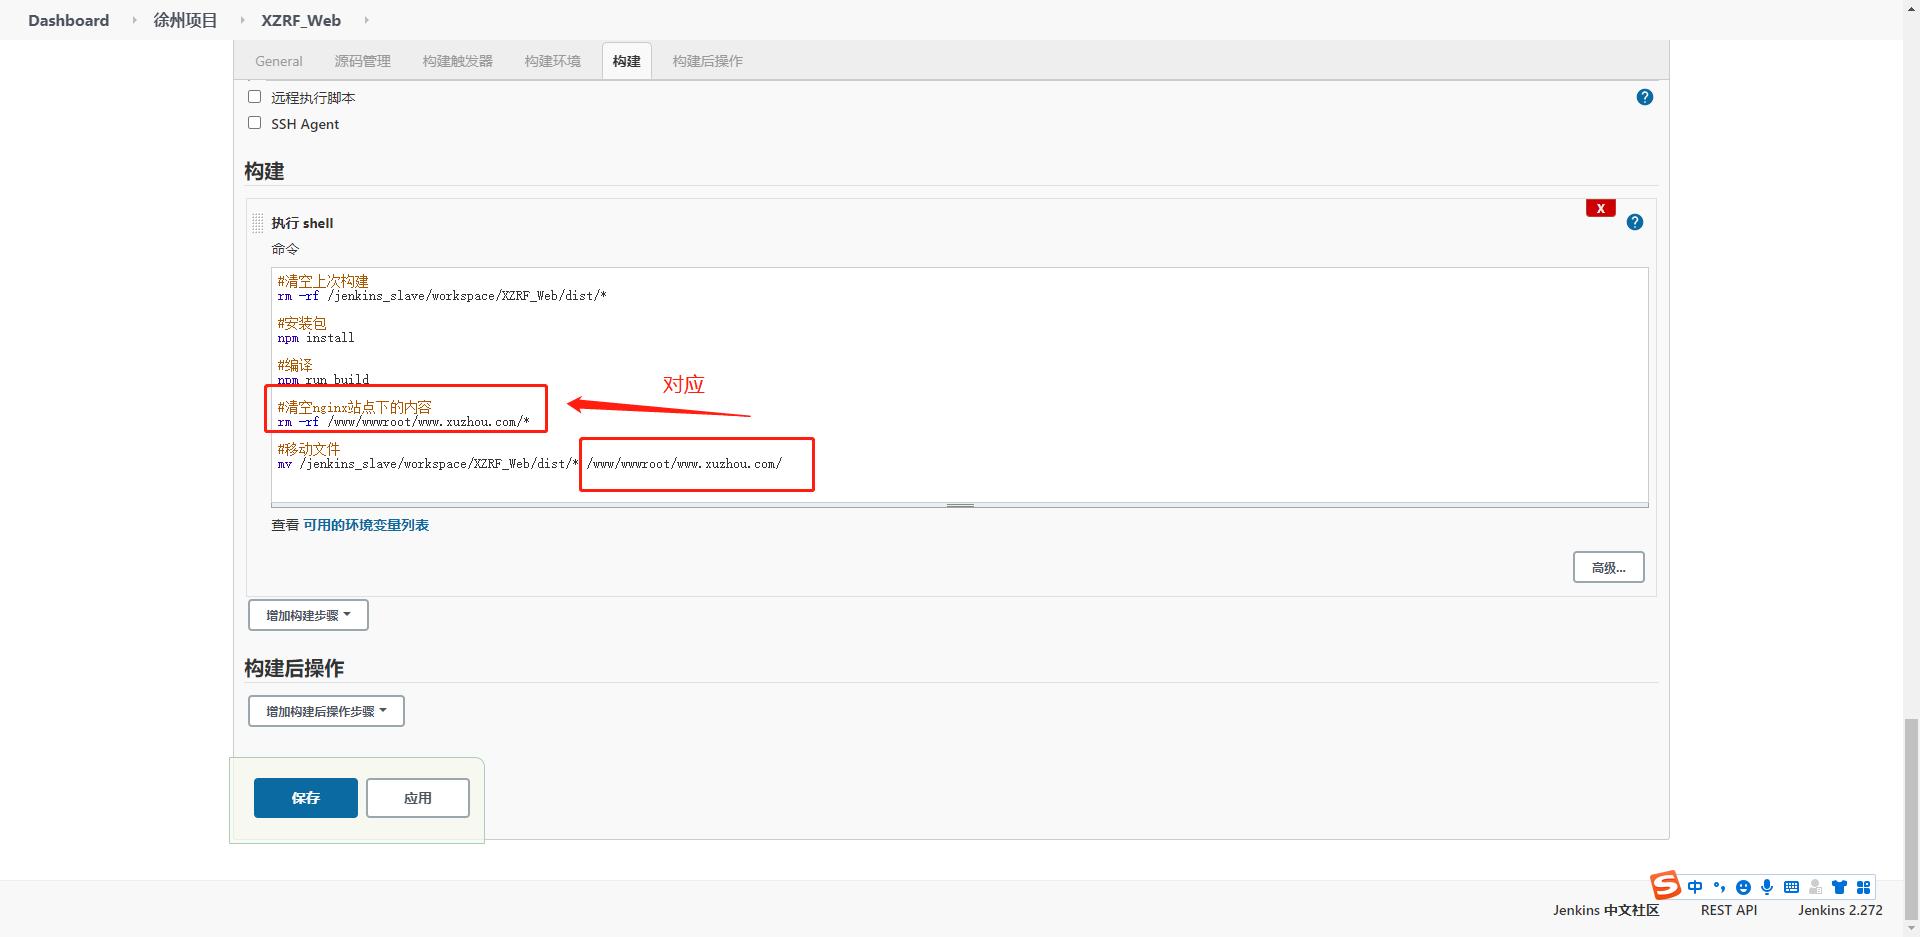1920x937 pixels.
Task: Open the 可用的环境变量列表 link
Action: [366, 525]
